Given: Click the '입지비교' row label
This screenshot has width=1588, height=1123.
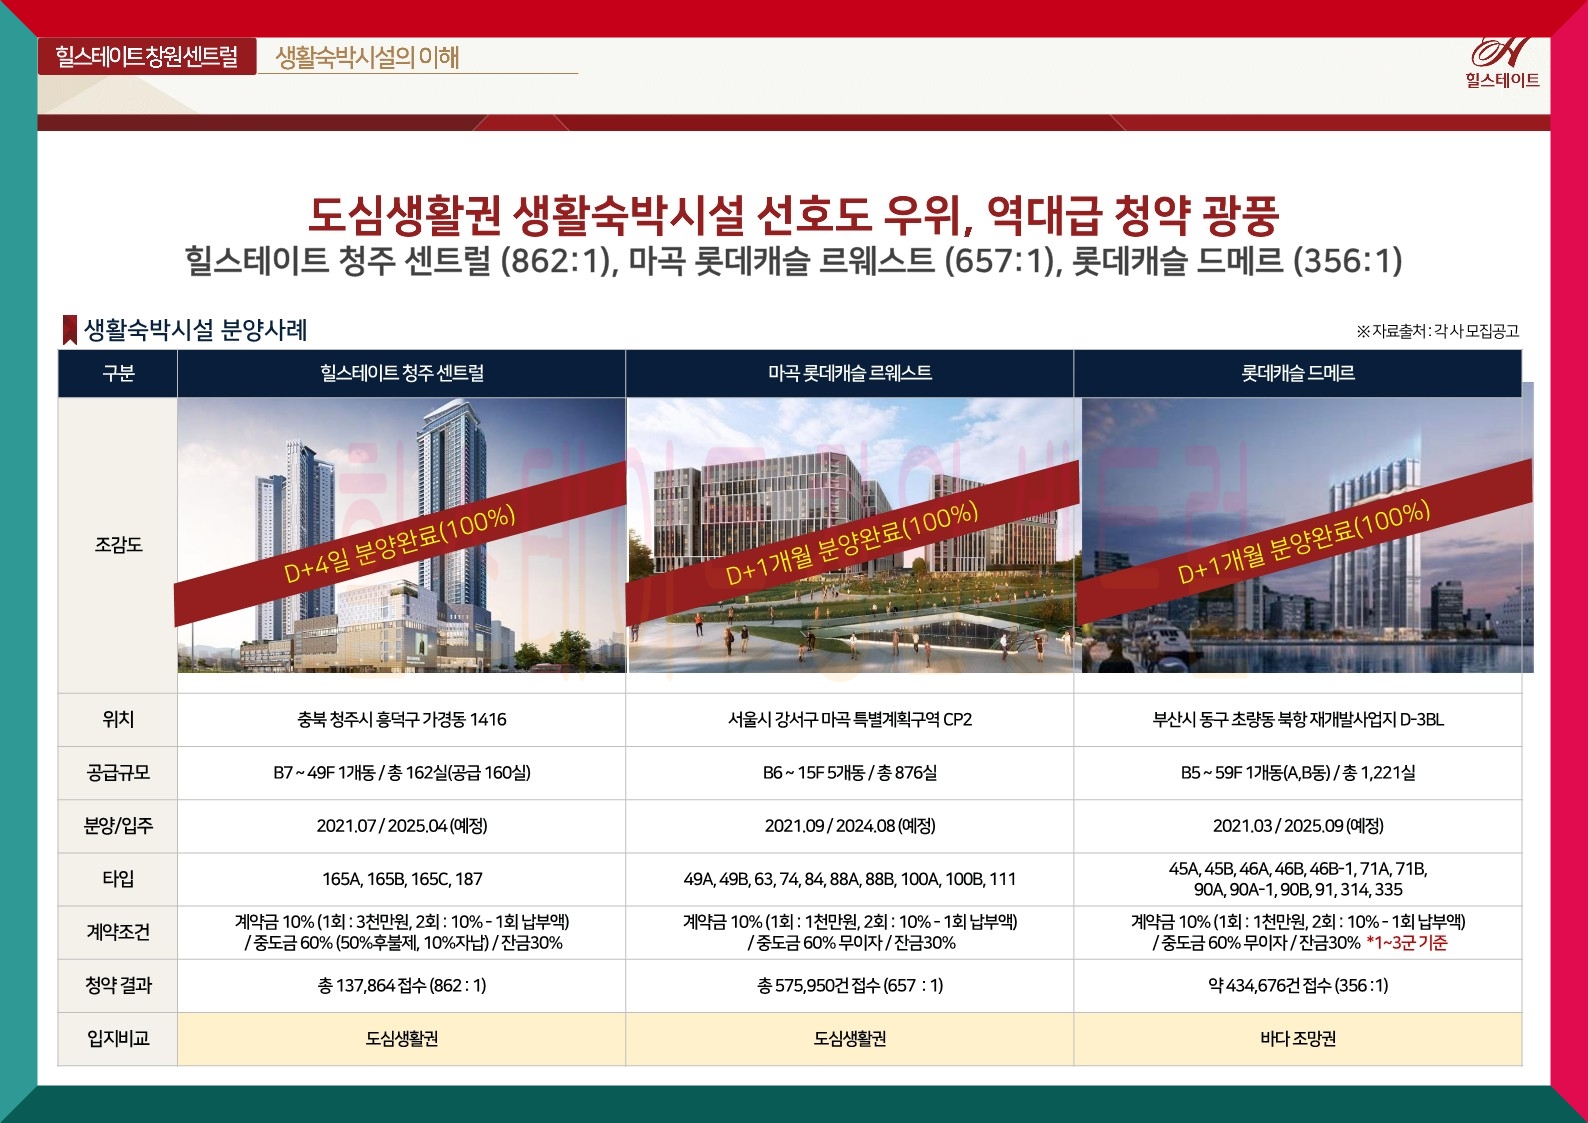Looking at the screenshot, I should point(118,1039).
